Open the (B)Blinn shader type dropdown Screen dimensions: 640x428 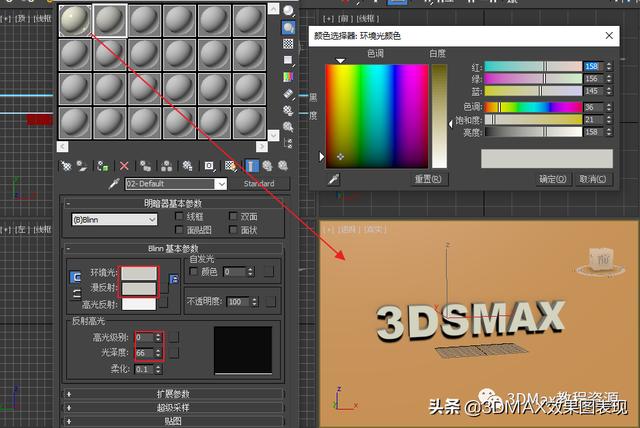point(113,219)
